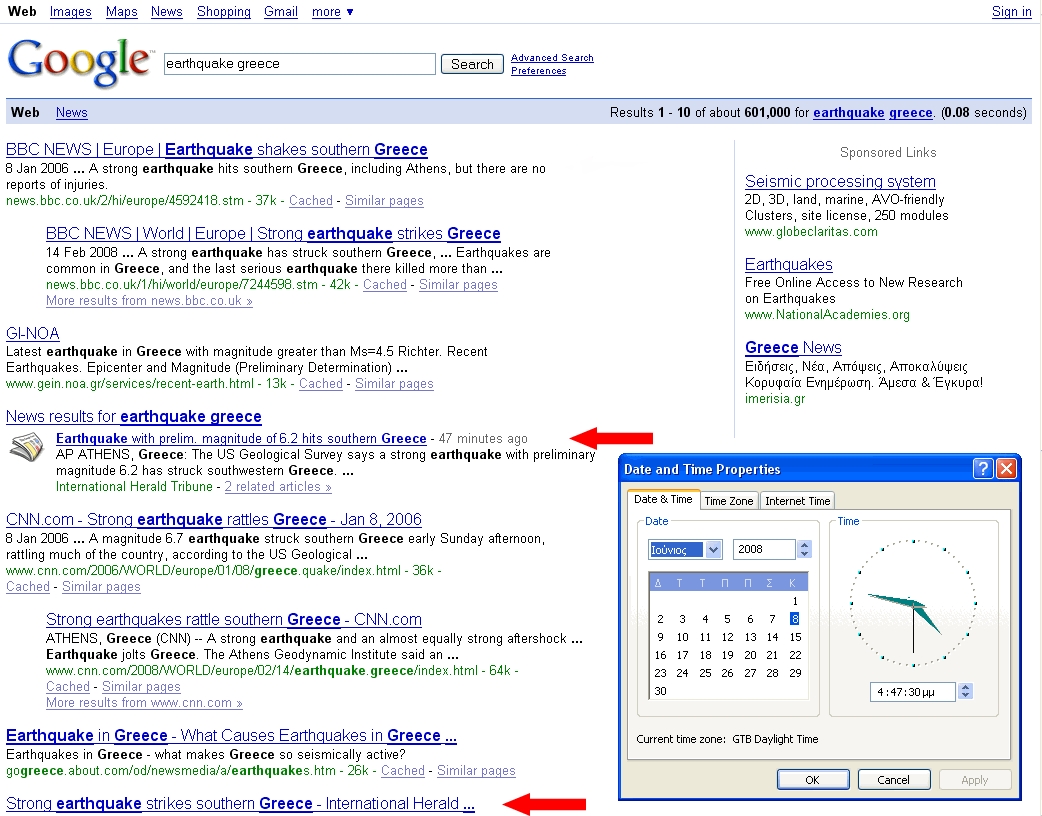The width and height of the screenshot is (1042, 816).
Task: Open CNN.com 'Strong earthquake rattles Greece' result
Action: click(x=214, y=520)
